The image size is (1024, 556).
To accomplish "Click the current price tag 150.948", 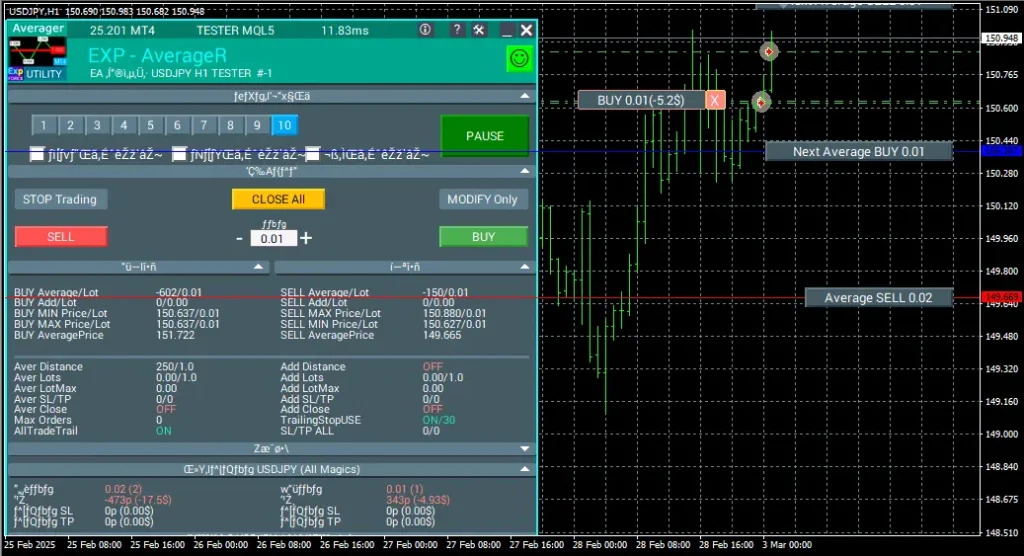I will point(1001,39).
